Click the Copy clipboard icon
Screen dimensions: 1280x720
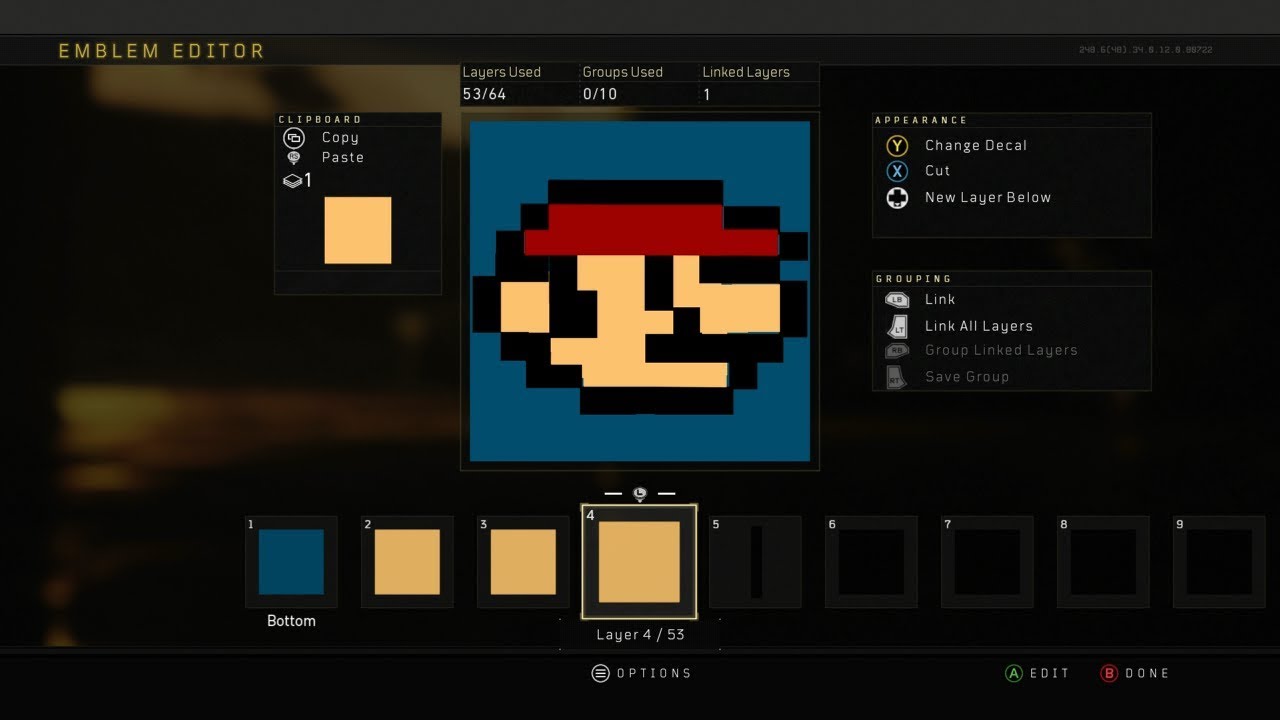pyautogui.click(x=294, y=138)
